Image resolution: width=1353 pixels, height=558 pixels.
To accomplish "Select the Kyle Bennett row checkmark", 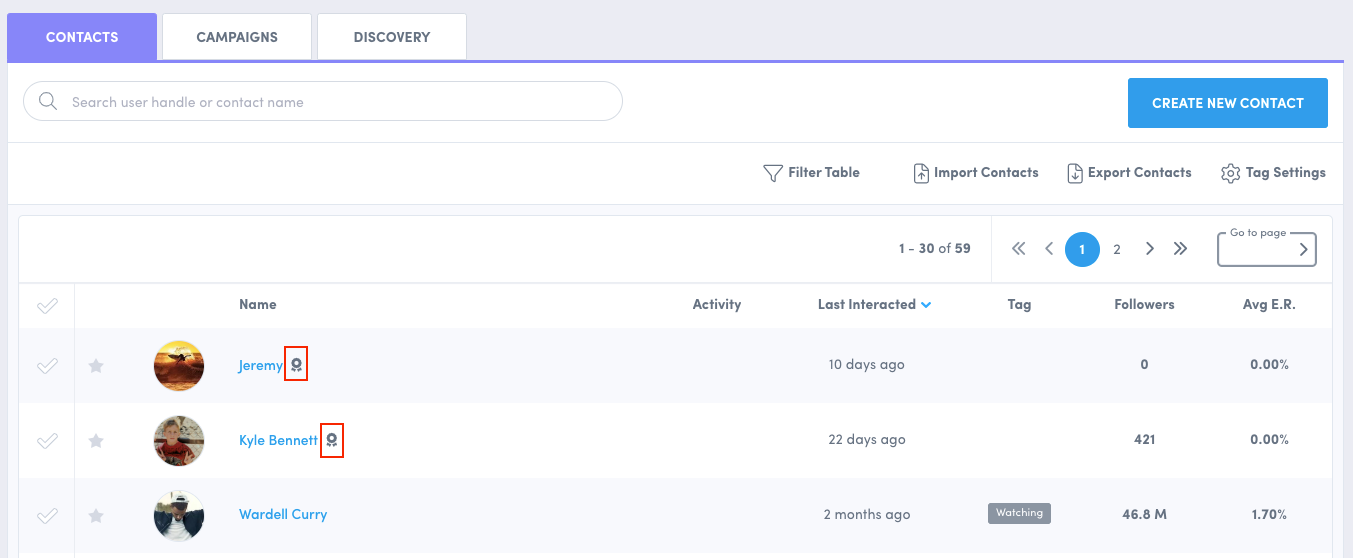I will (x=47, y=441).
